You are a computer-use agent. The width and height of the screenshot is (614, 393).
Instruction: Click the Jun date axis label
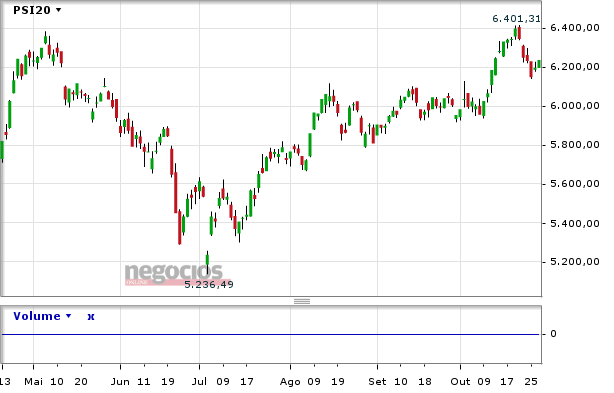pyautogui.click(x=120, y=382)
